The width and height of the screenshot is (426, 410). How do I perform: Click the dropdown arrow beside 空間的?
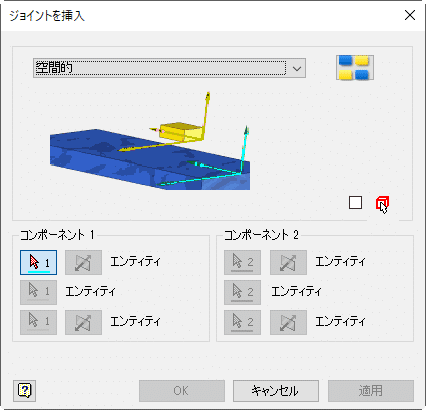[297, 69]
